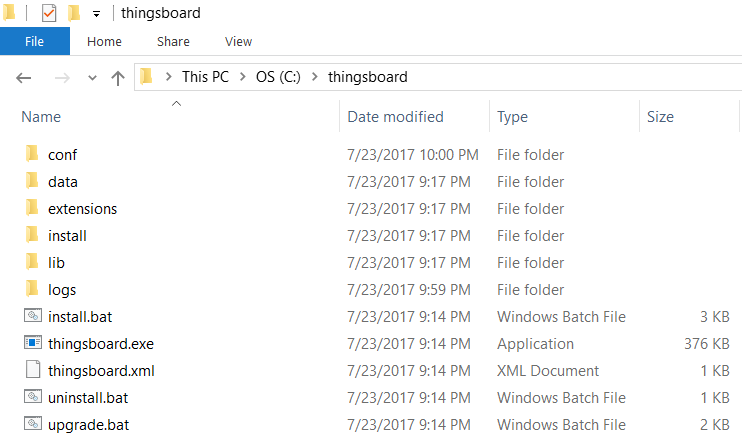Click the Up one level arrow
742x441 pixels.
pyautogui.click(x=118, y=77)
